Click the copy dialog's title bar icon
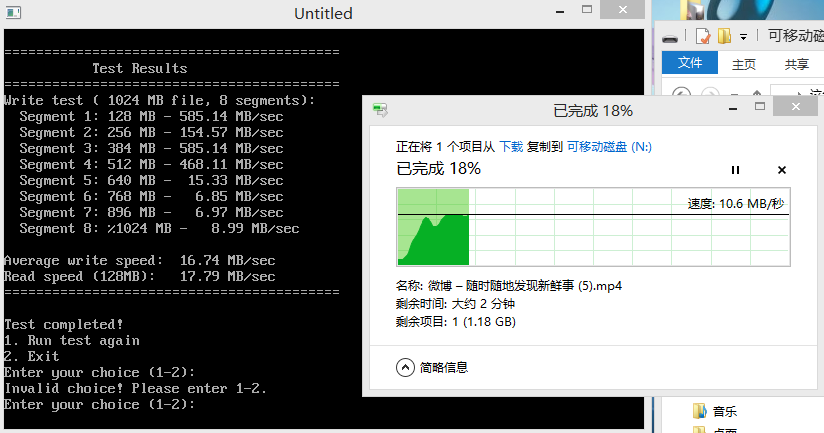The image size is (824, 433). pos(380,110)
